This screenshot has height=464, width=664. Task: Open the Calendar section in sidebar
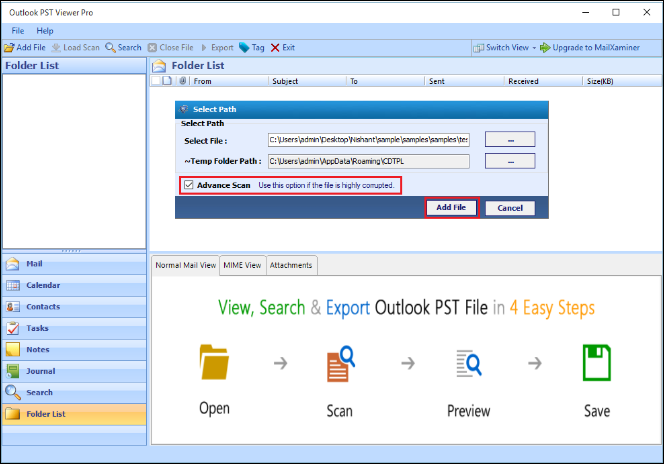point(74,285)
